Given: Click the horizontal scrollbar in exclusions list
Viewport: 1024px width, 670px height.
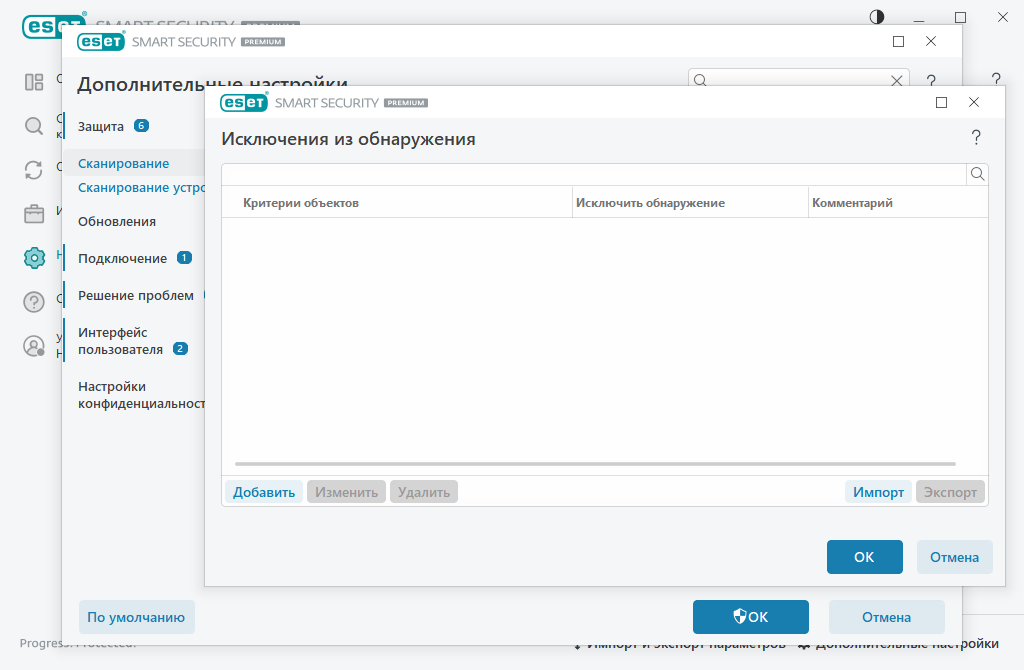Looking at the screenshot, I should (x=595, y=464).
